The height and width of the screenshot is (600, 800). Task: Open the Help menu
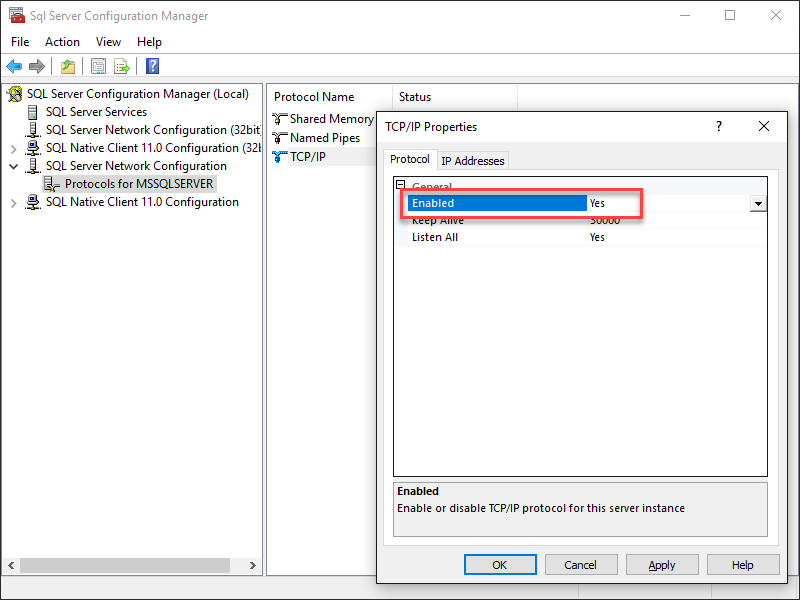(149, 42)
